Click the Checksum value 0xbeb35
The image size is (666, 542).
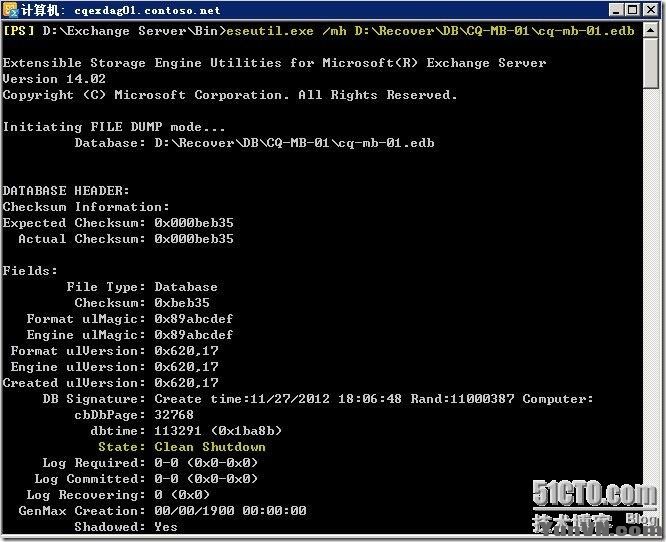[x=182, y=303]
